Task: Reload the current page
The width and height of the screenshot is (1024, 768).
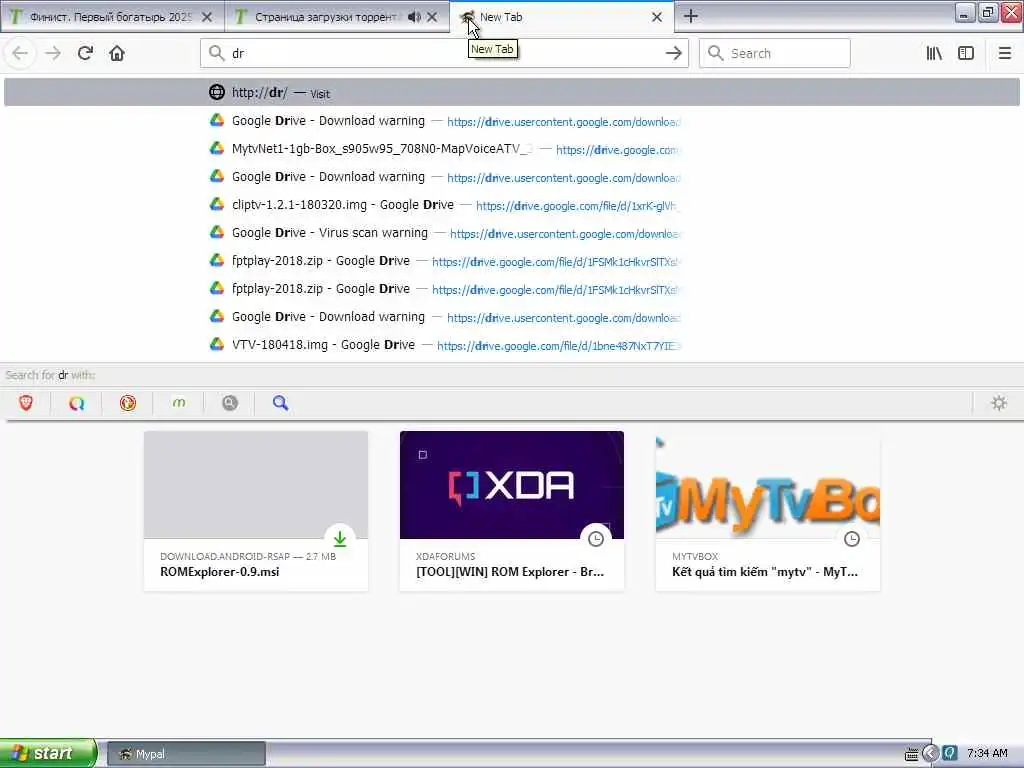Action: click(85, 53)
